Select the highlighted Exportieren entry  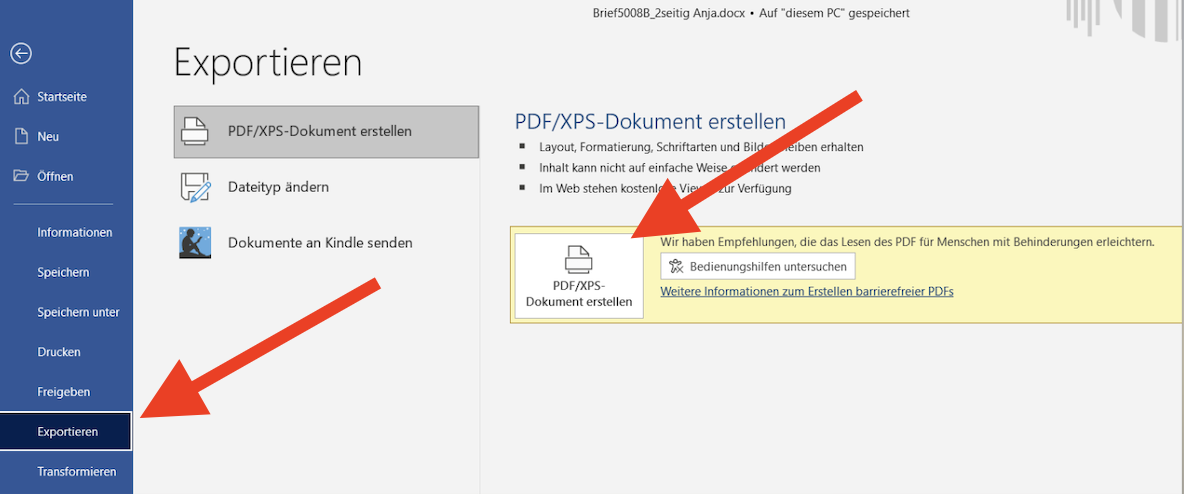point(67,432)
